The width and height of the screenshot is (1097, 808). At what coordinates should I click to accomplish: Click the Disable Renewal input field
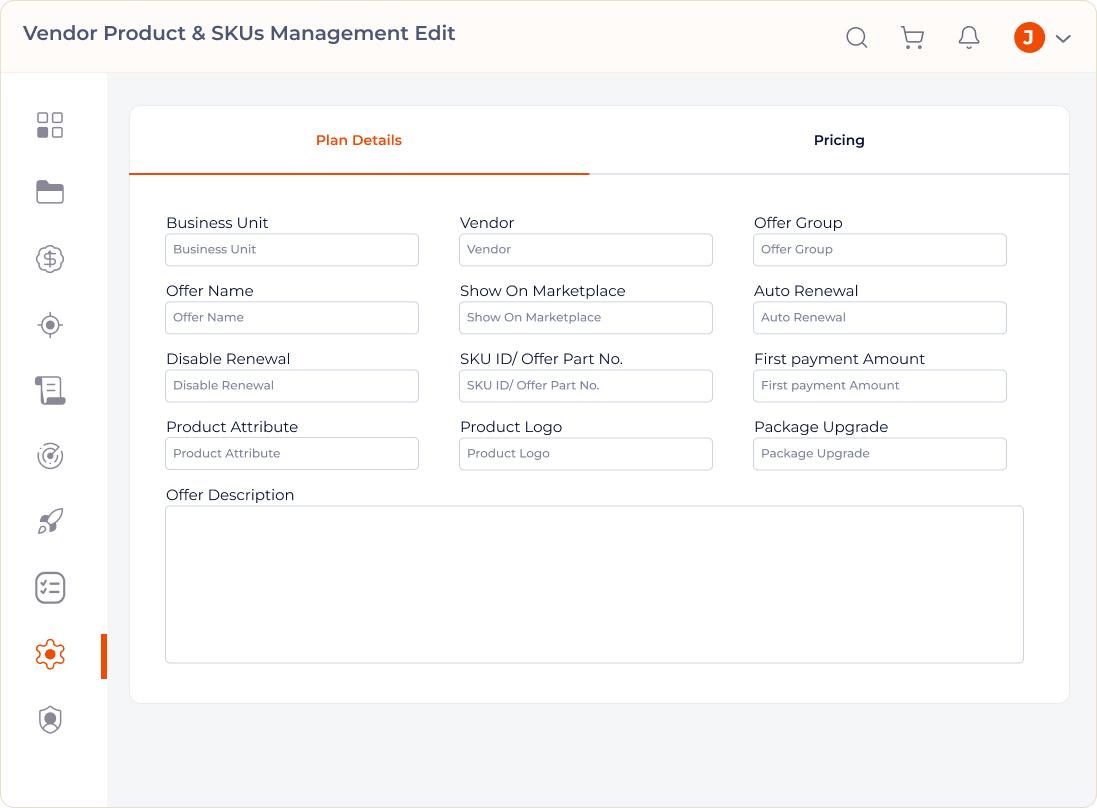[x=292, y=385]
